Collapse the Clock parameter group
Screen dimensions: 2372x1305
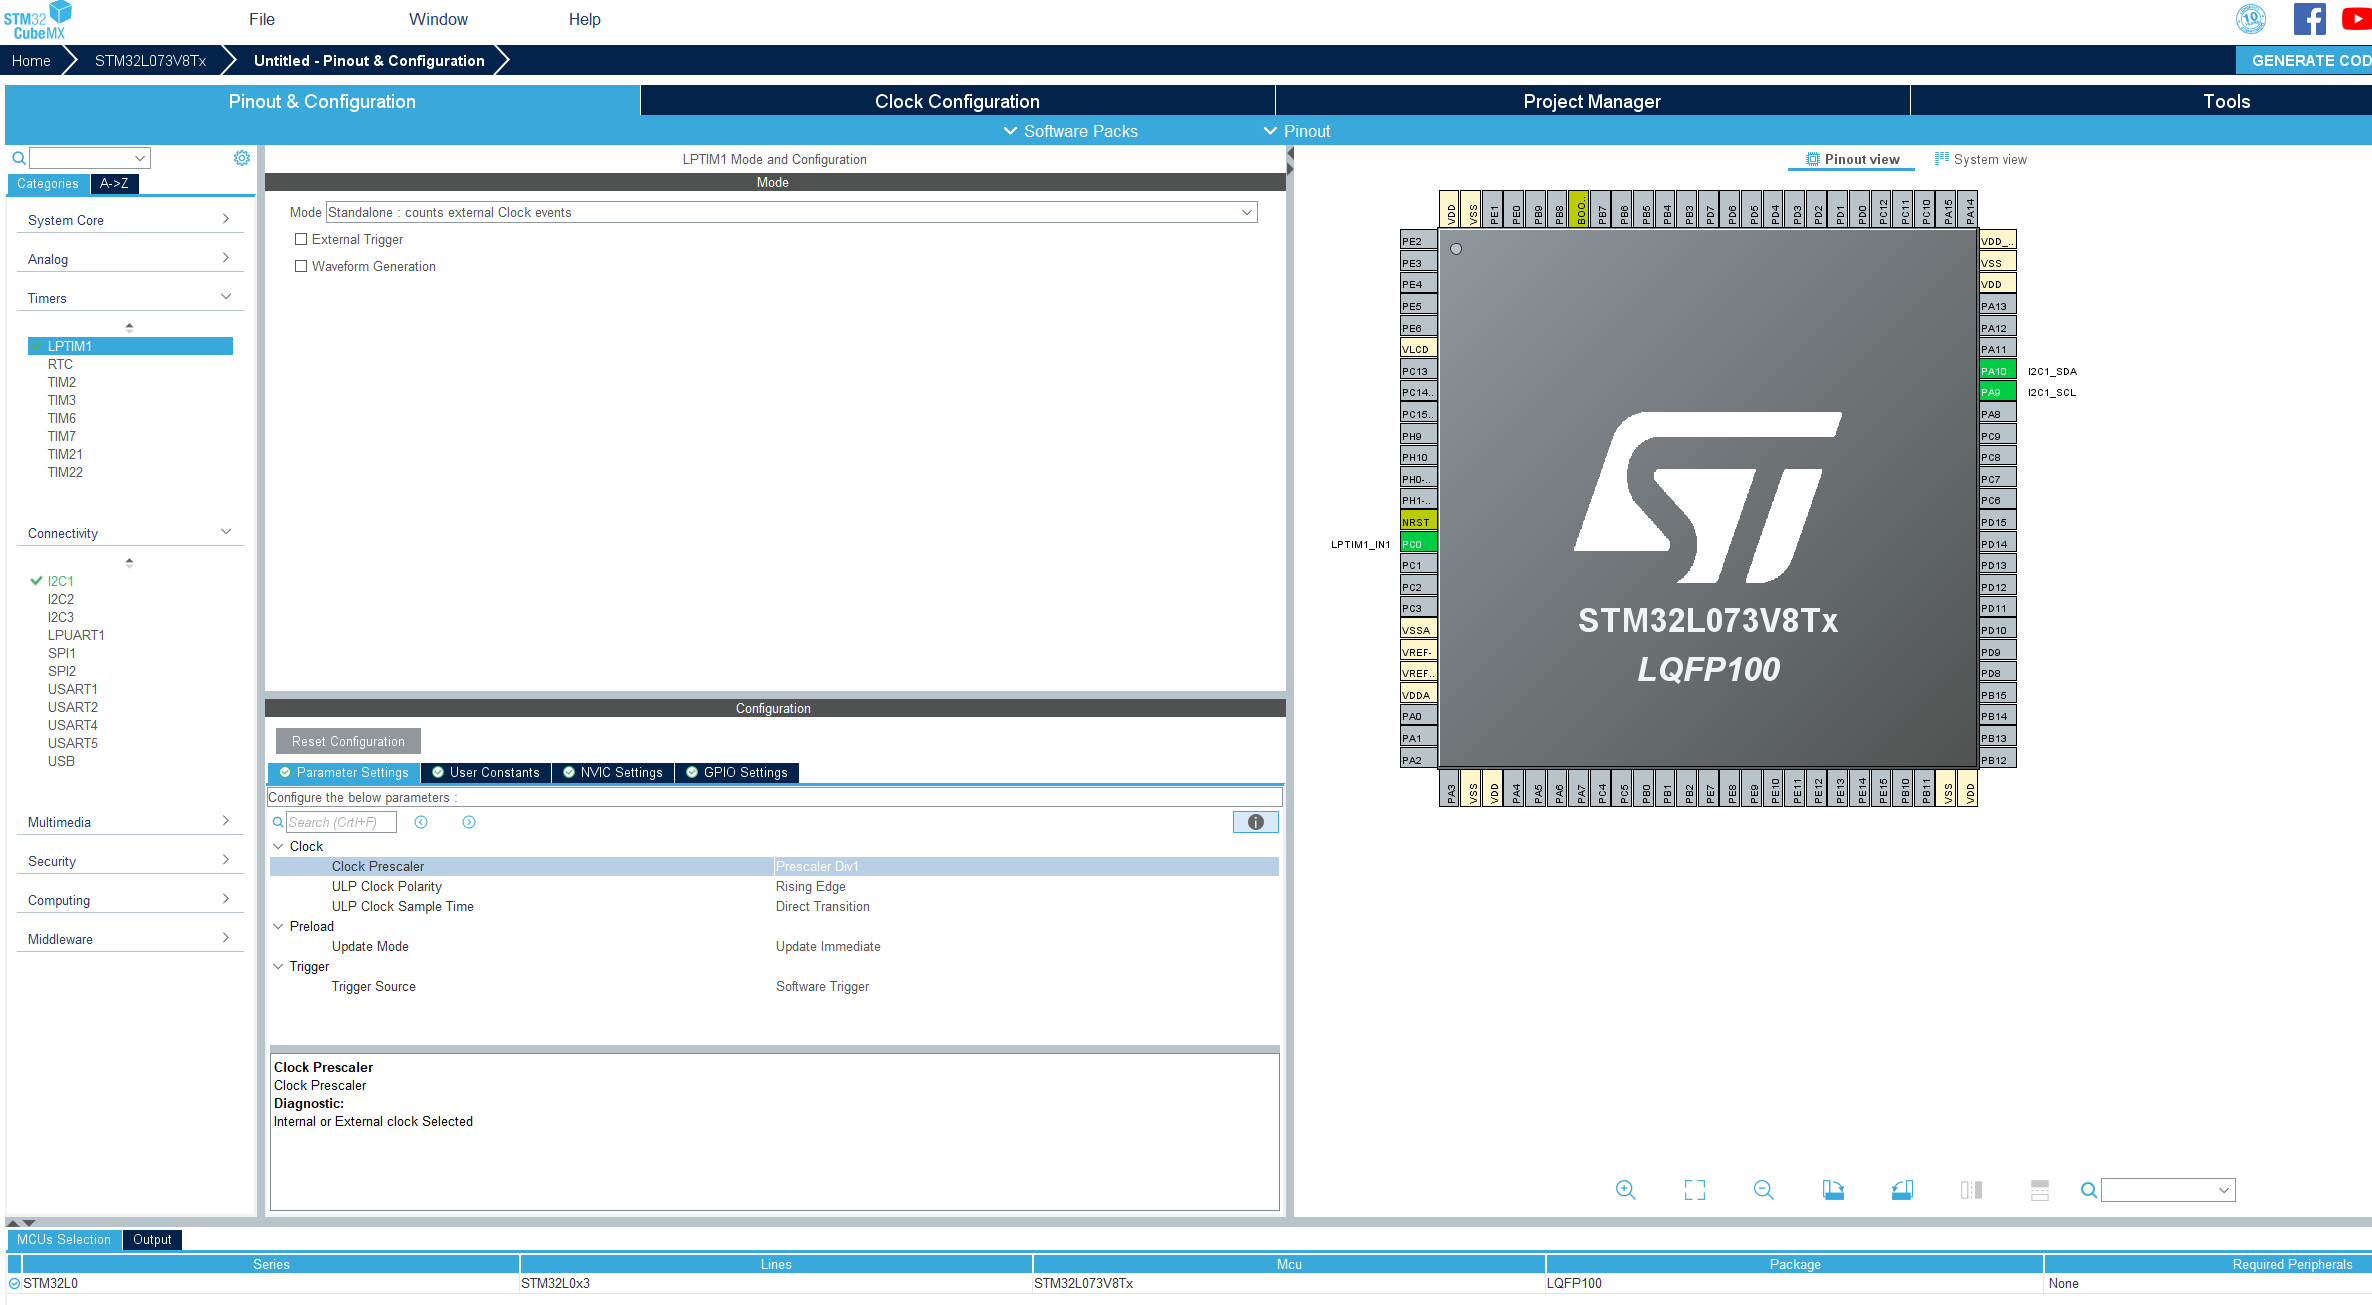[278, 846]
